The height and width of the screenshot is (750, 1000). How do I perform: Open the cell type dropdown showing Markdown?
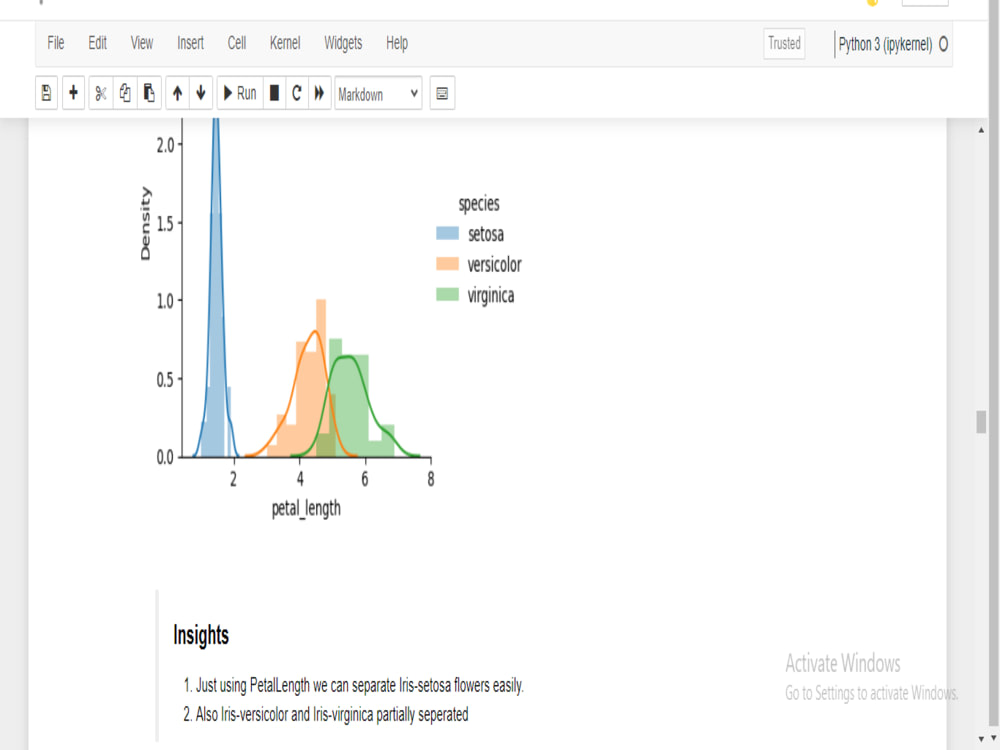coord(377,93)
